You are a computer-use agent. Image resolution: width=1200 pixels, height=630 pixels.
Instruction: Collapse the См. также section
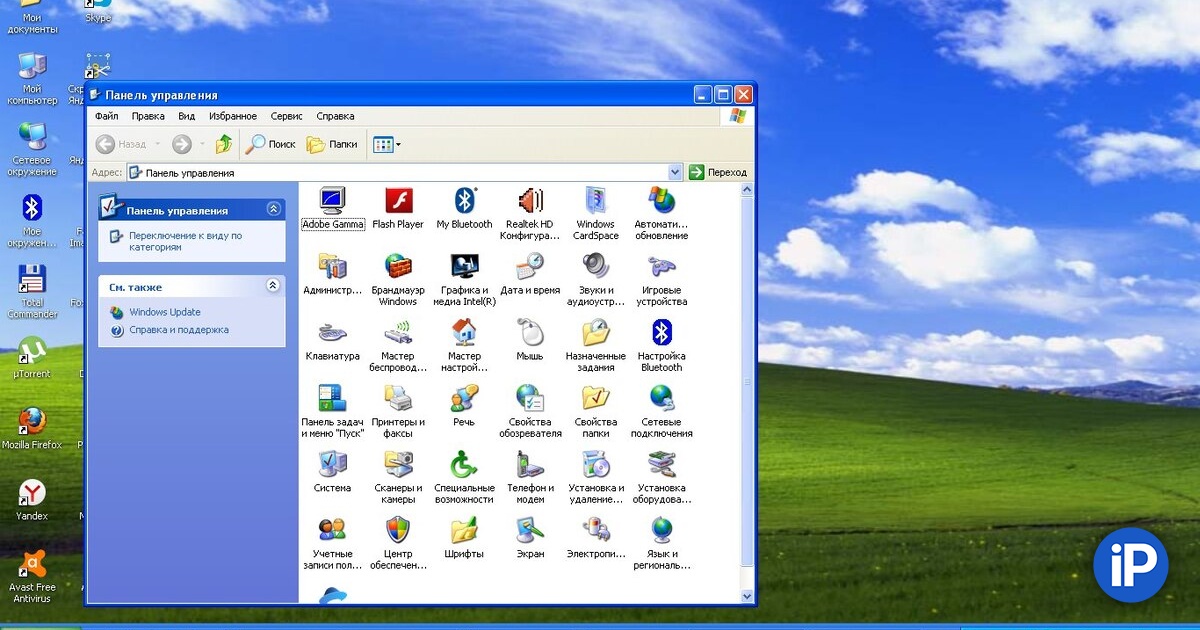click(274, 286)
